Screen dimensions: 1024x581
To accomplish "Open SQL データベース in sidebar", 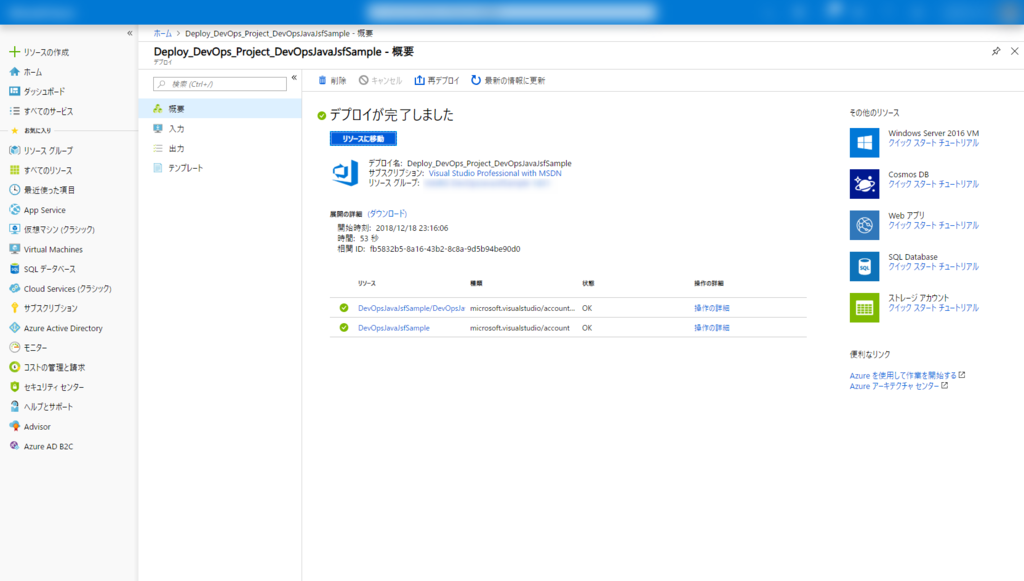I will [42, 269].
